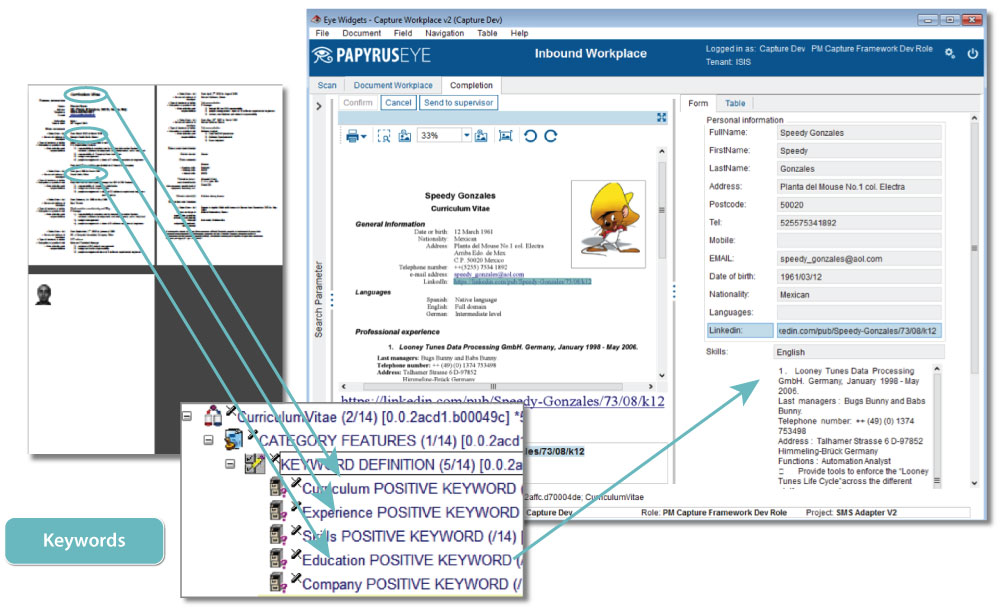Click the Date of birth field
1000x608 pixels.
[x=858, y=277]
